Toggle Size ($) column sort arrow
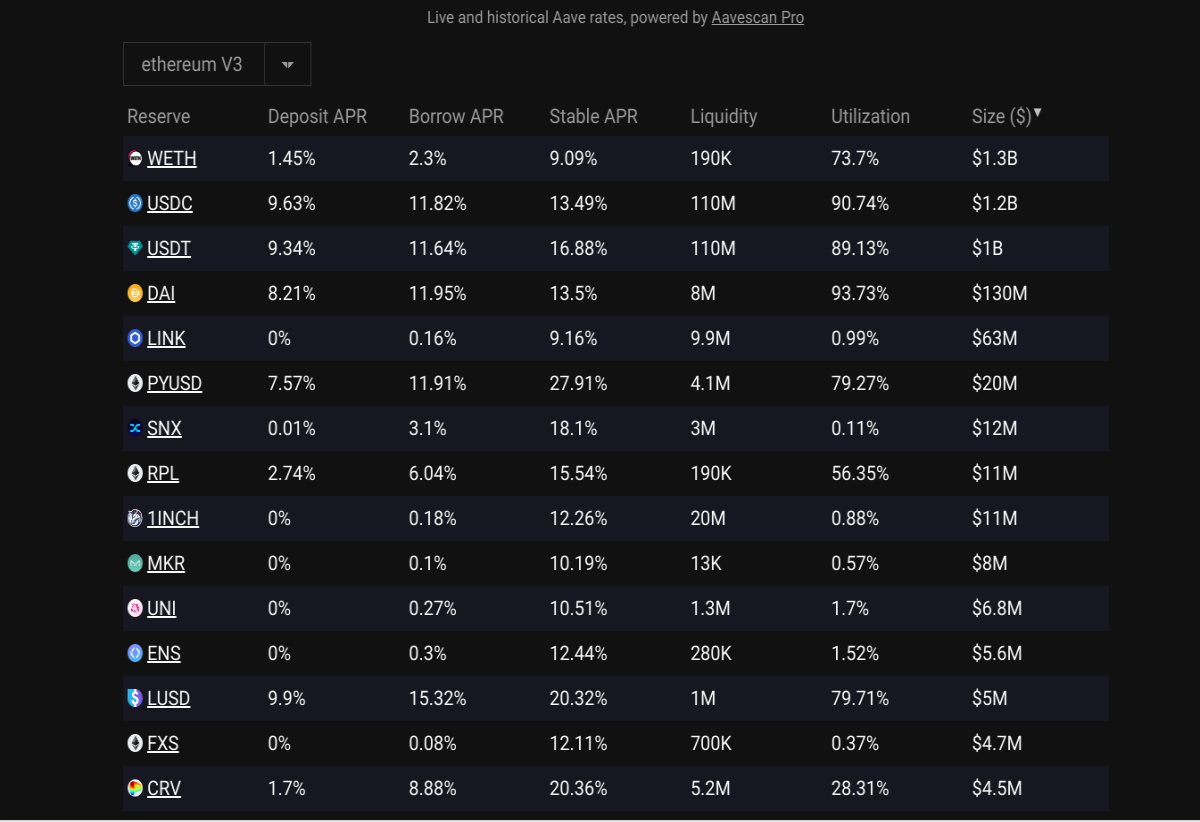1200x822 pixels. [x=1038, y=113]
